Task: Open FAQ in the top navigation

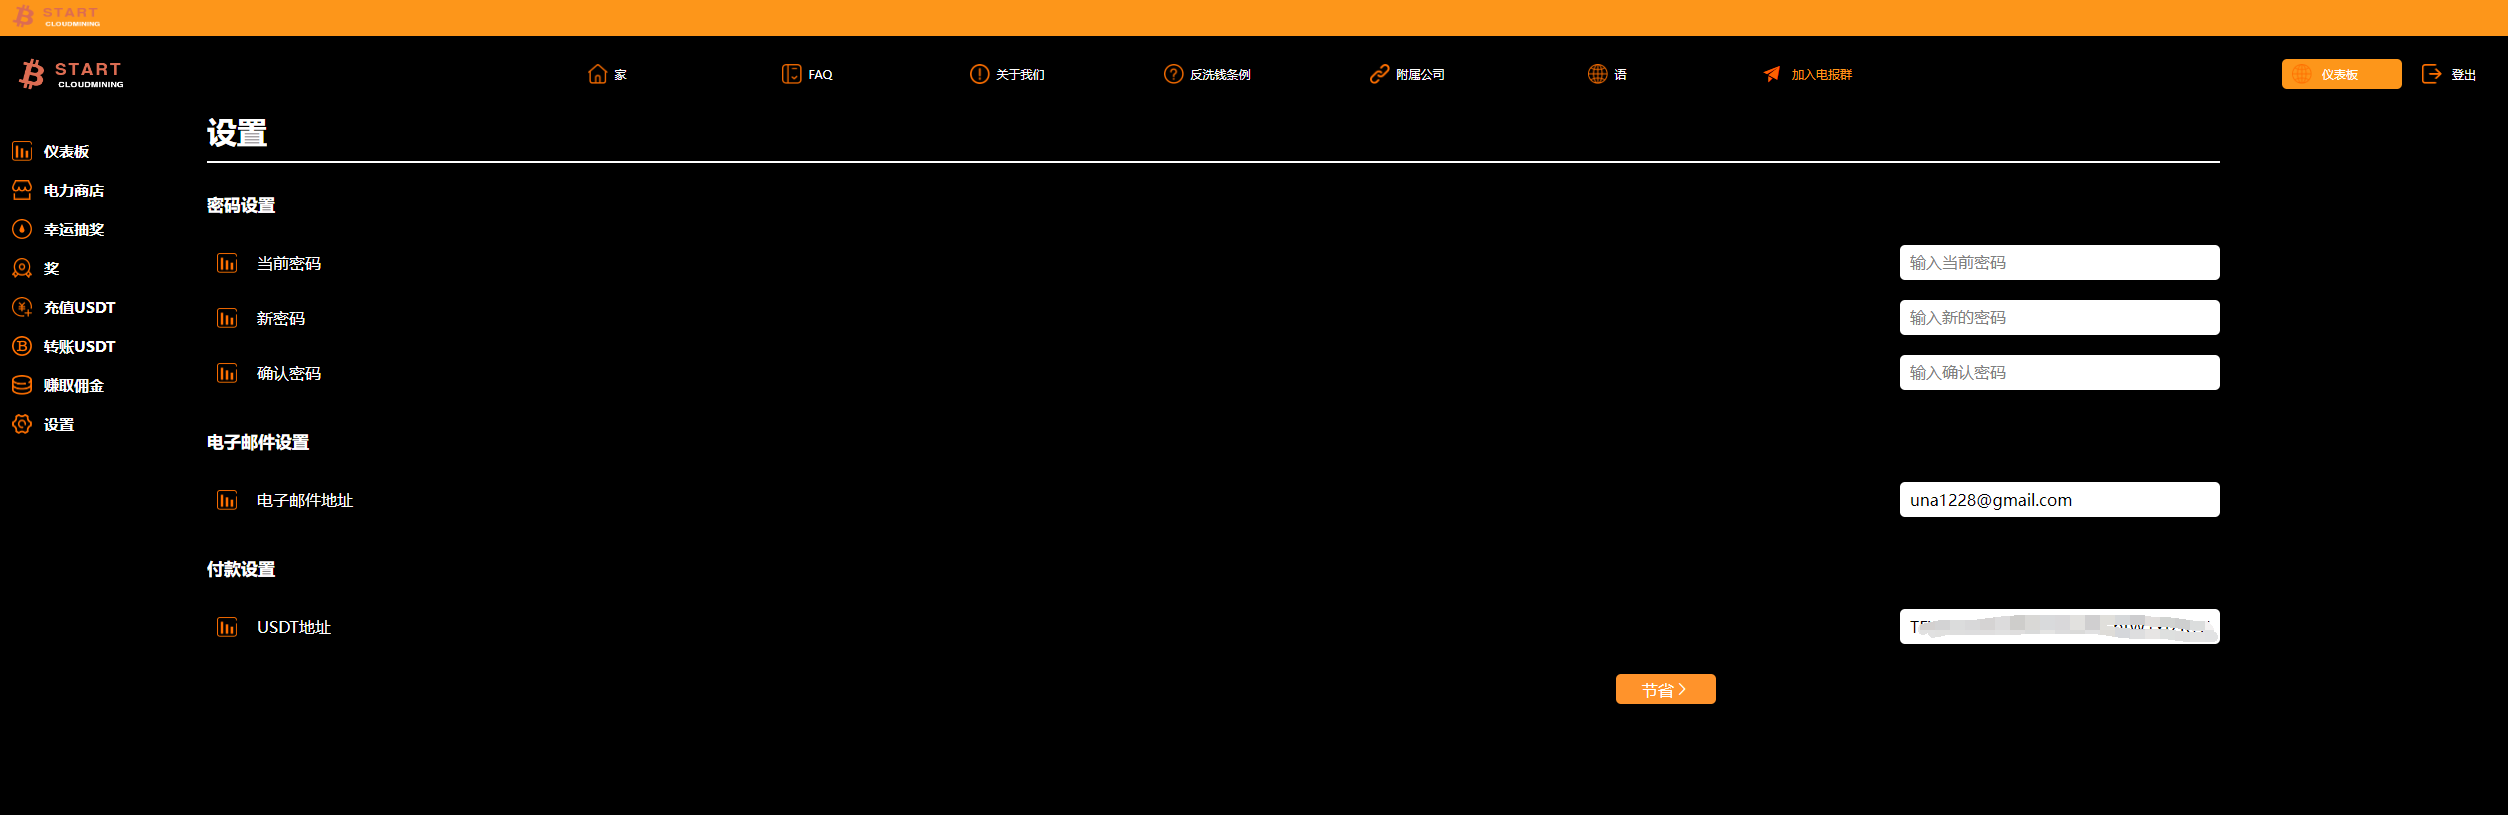Action: coord(807,74)
